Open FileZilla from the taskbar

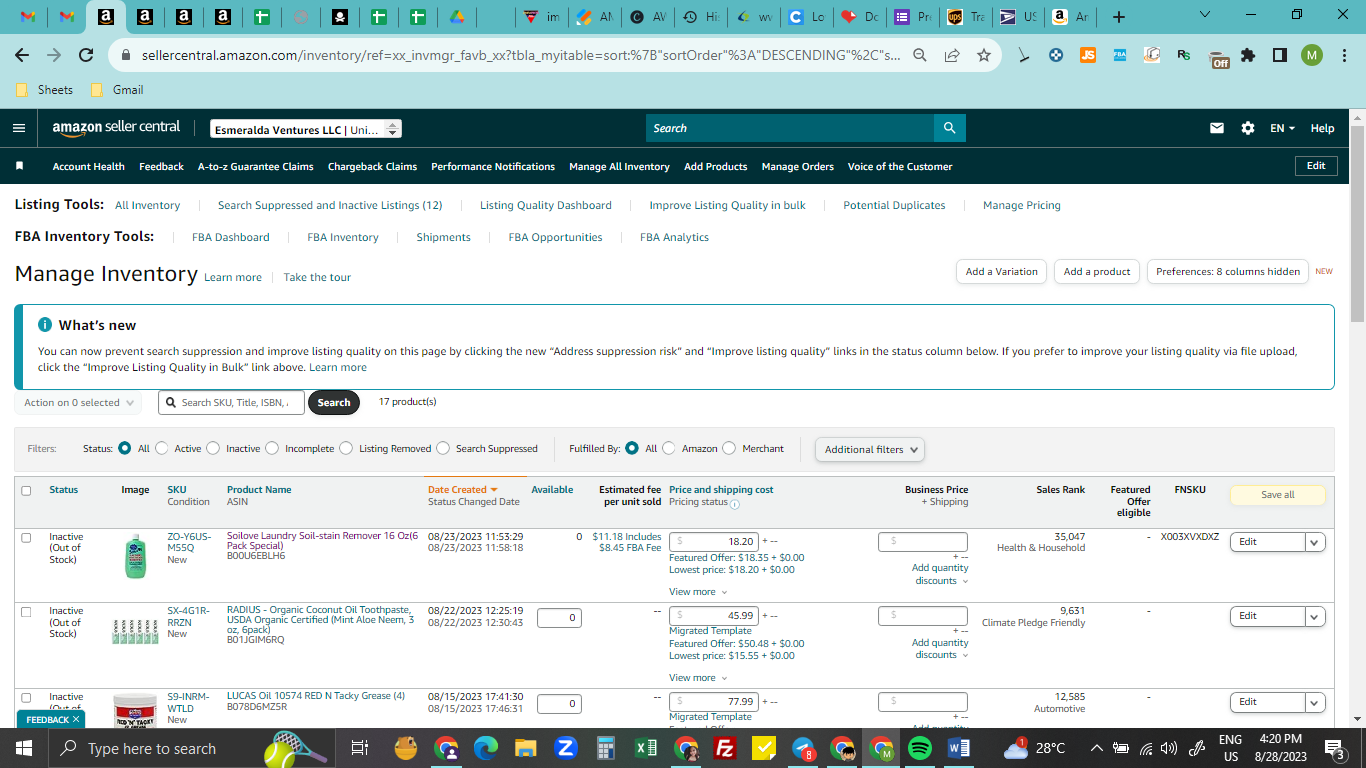click(x=726, y=748)
